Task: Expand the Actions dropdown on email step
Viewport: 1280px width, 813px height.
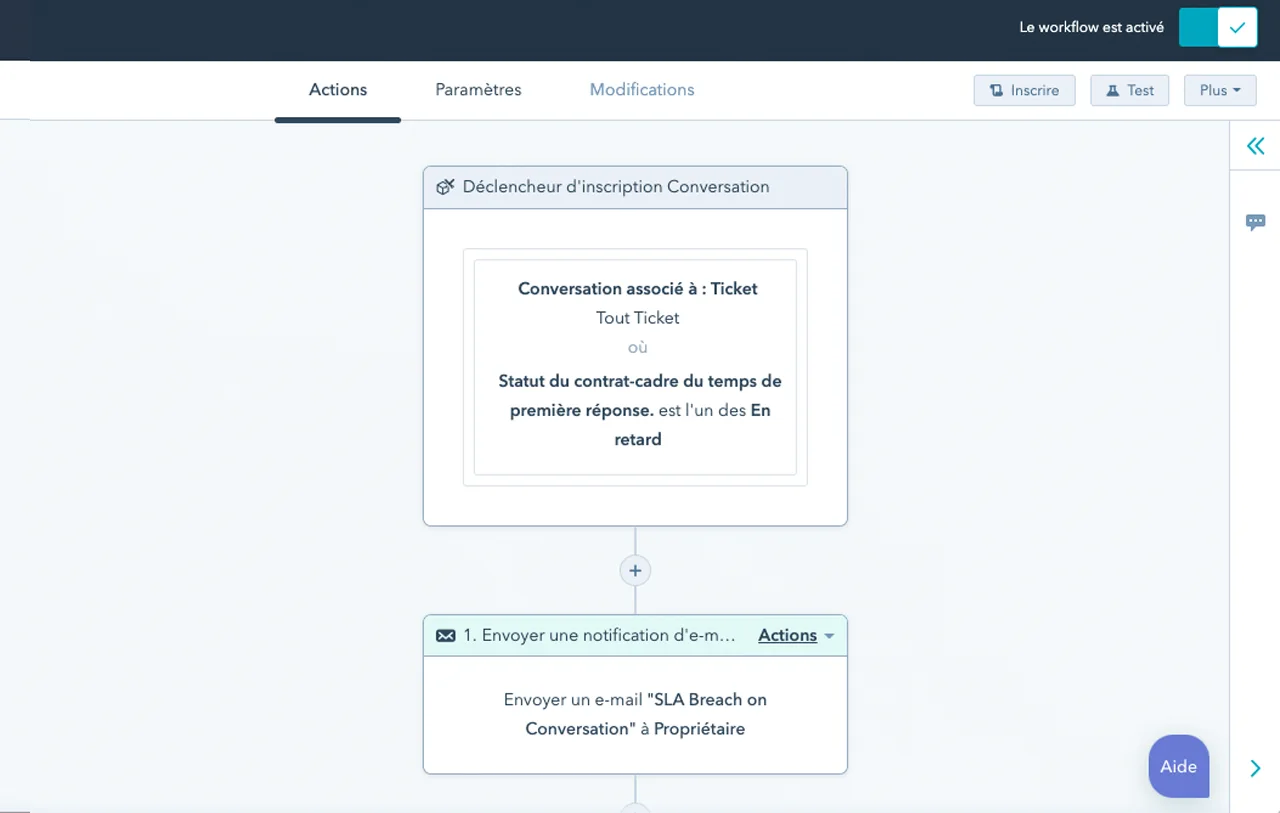Action: tap(796, 636)
